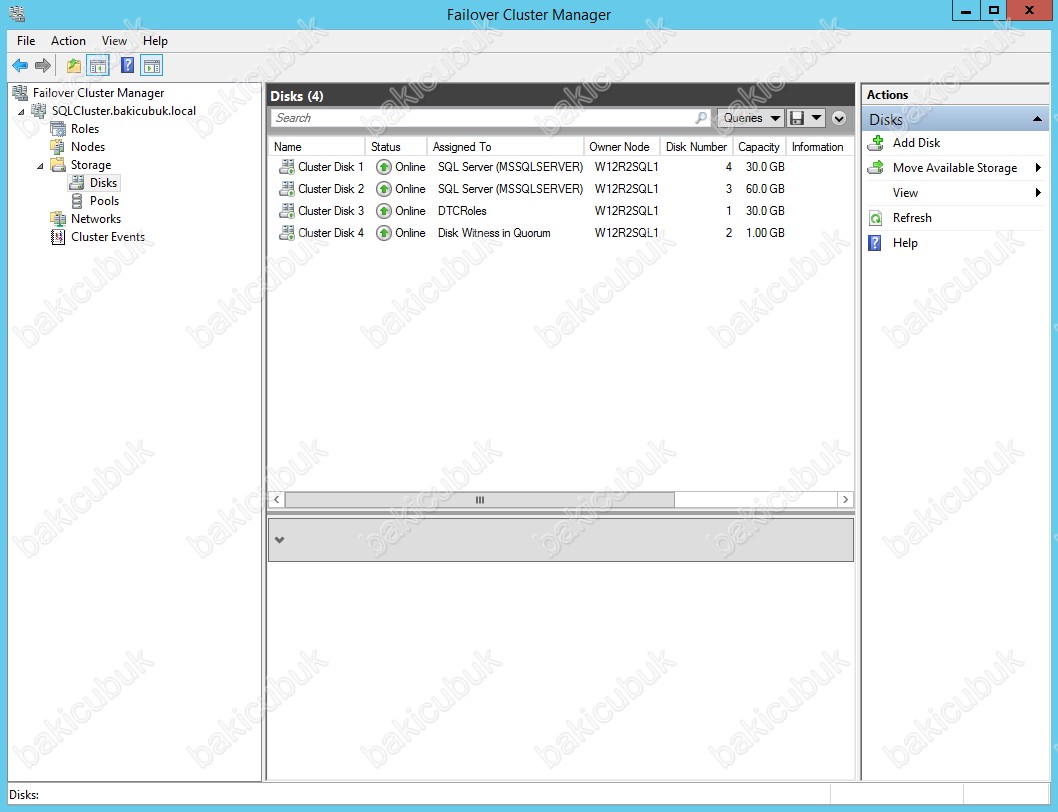The image size is (1058, 812).
Task: Select the Cluster Disk 2 row name
Action: click(331, 188)
